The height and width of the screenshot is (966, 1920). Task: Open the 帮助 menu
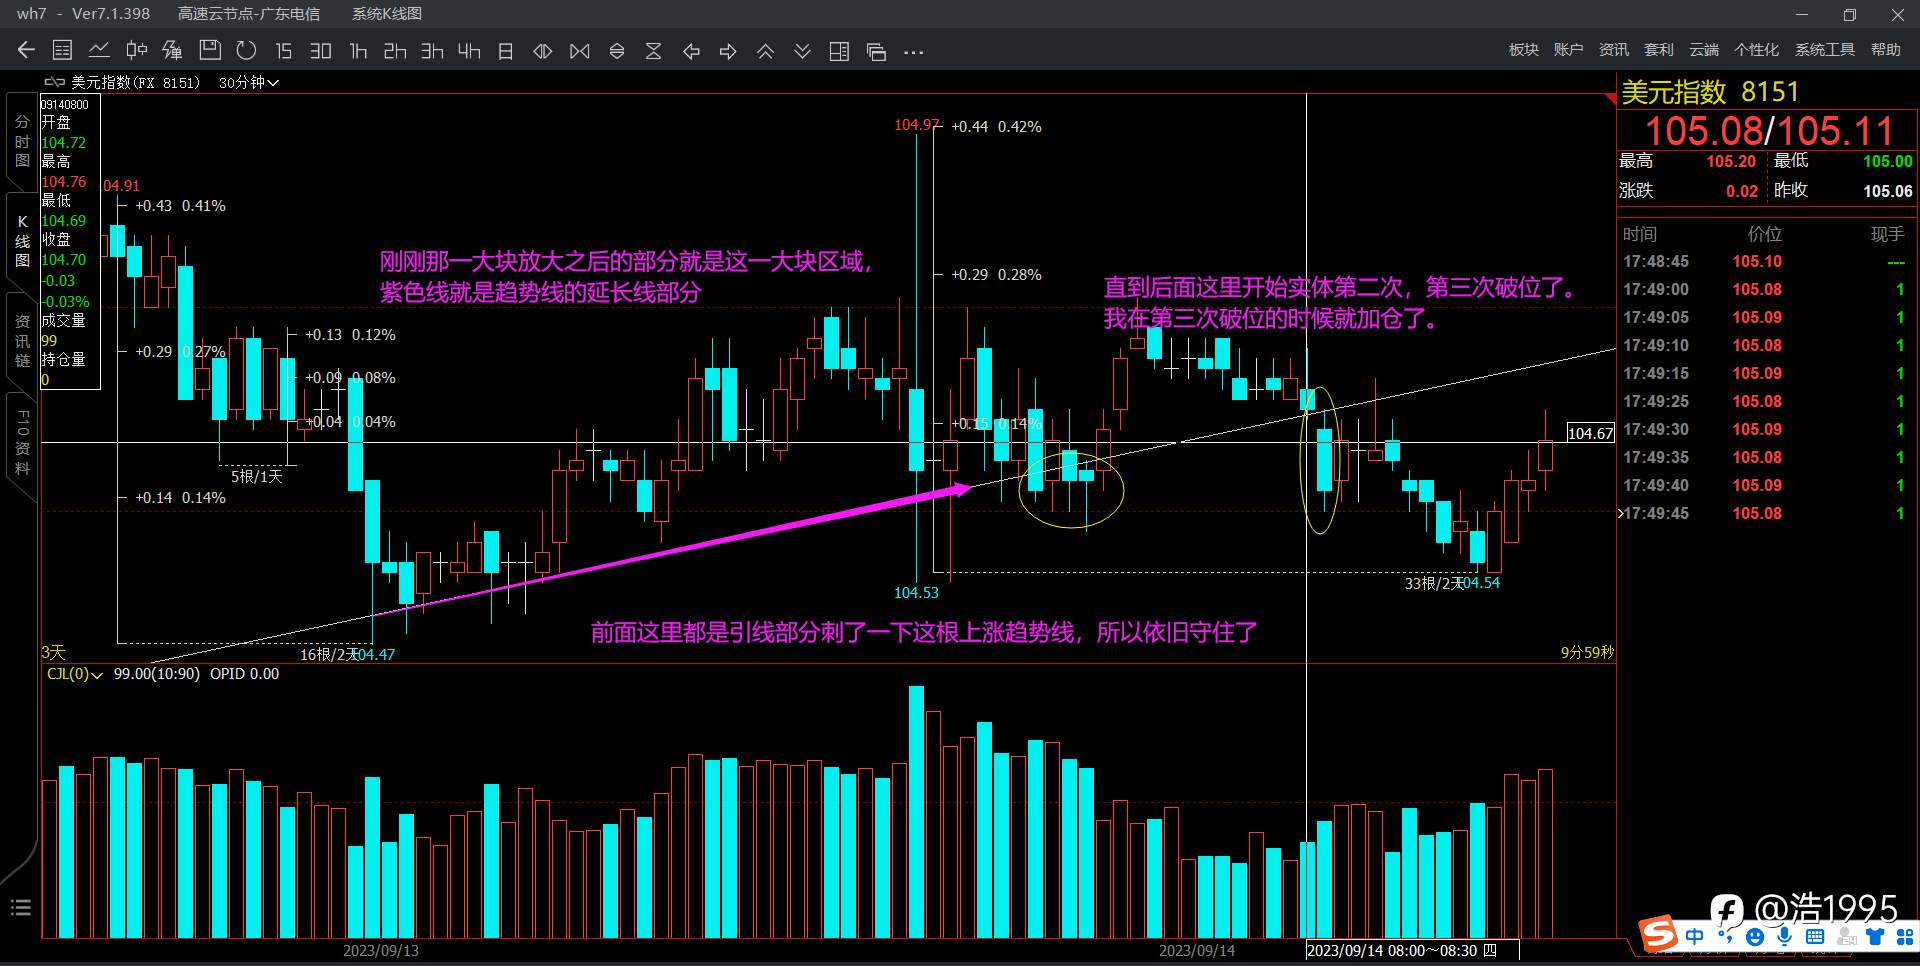pyautogui.click(x=1886, y=50)
